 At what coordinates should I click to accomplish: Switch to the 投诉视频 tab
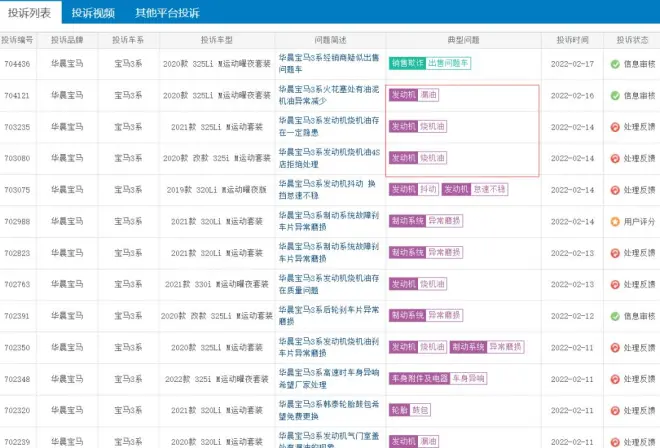(x=93, y=13)
